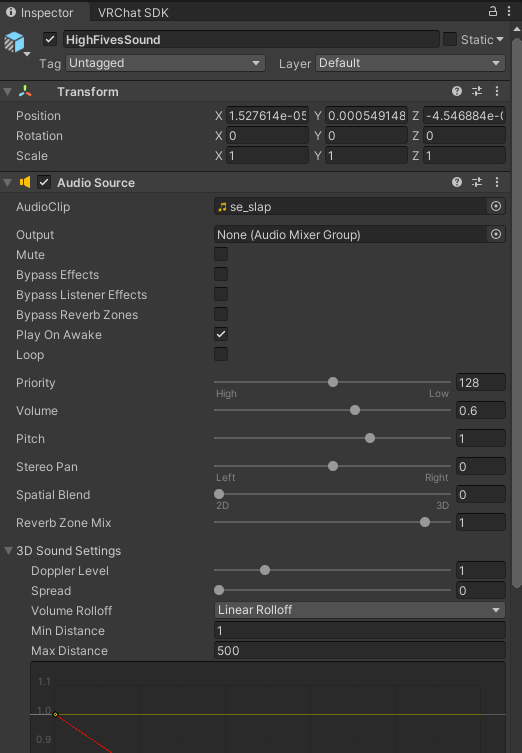Click the Volume slider handle
Viewport: 522px width, 753px height.
tap(355, 410)
